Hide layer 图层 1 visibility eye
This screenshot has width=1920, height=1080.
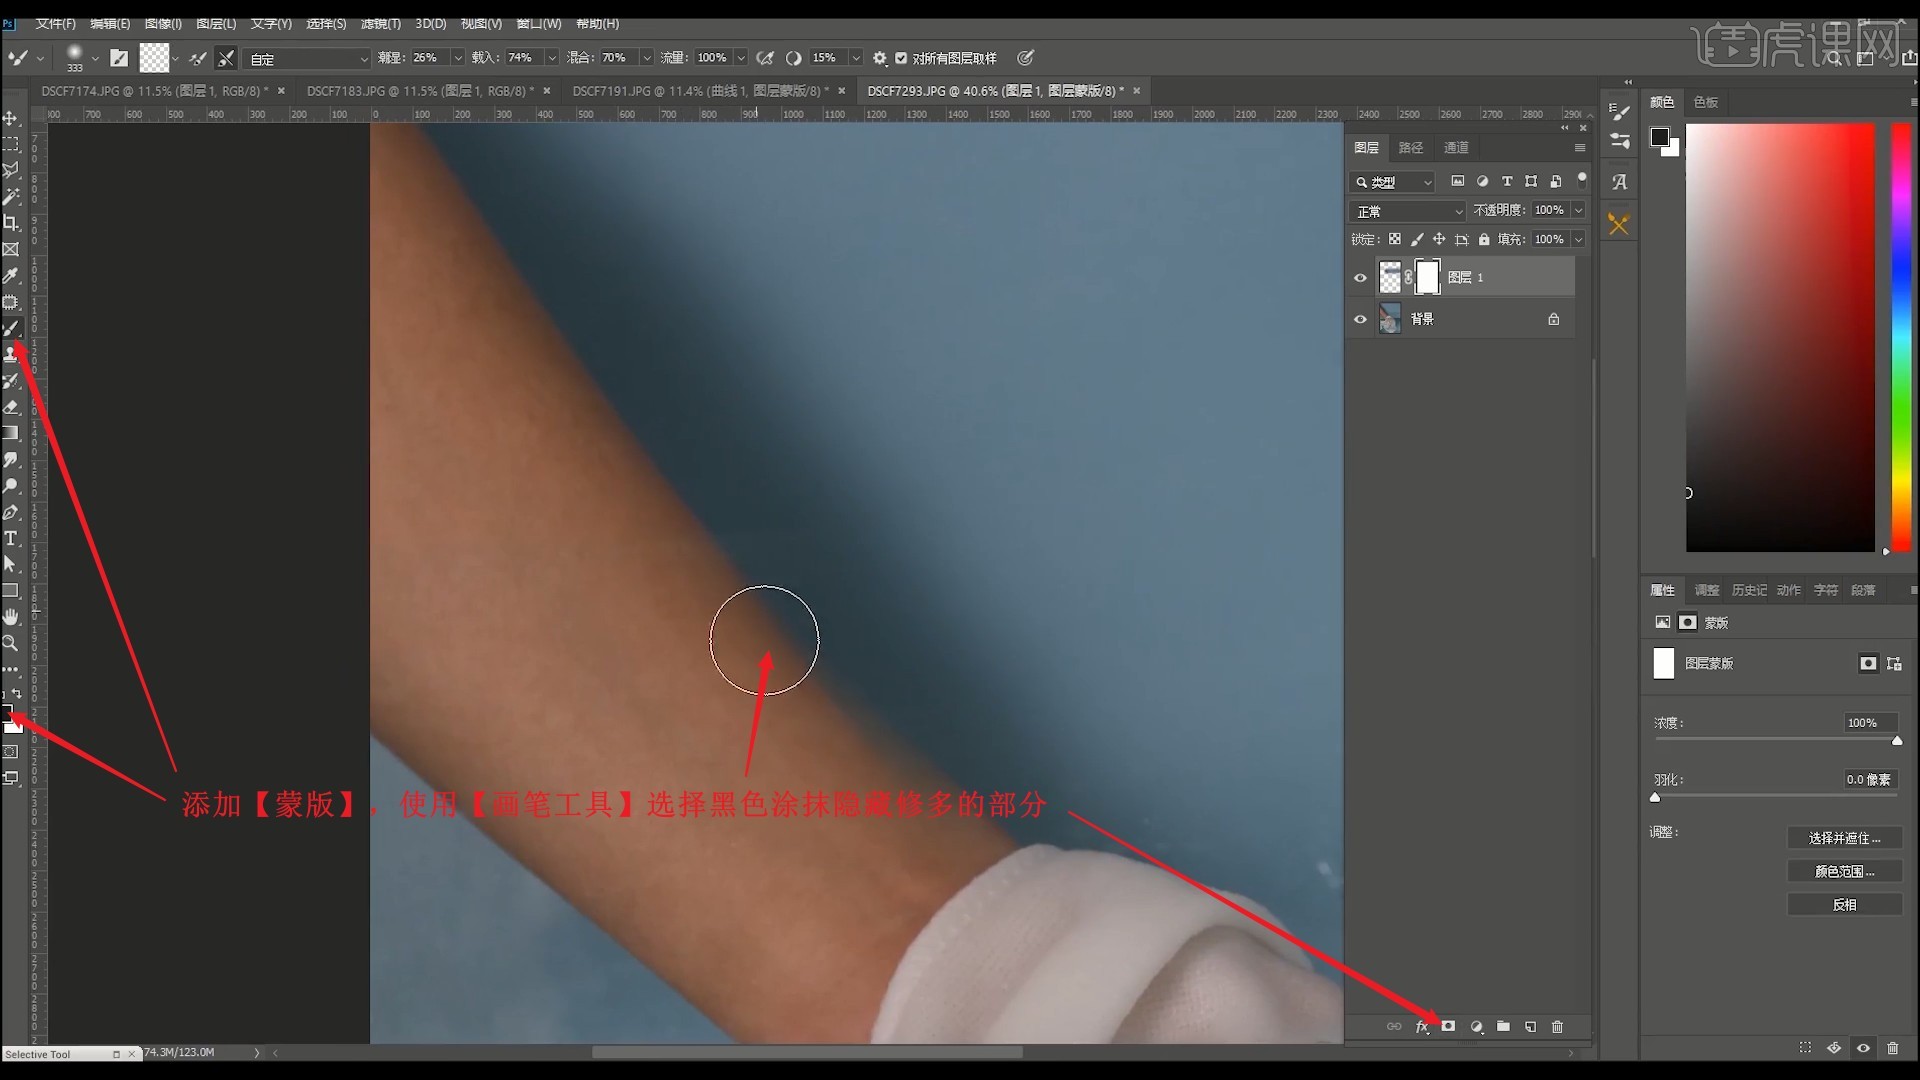pos(1360,278)
